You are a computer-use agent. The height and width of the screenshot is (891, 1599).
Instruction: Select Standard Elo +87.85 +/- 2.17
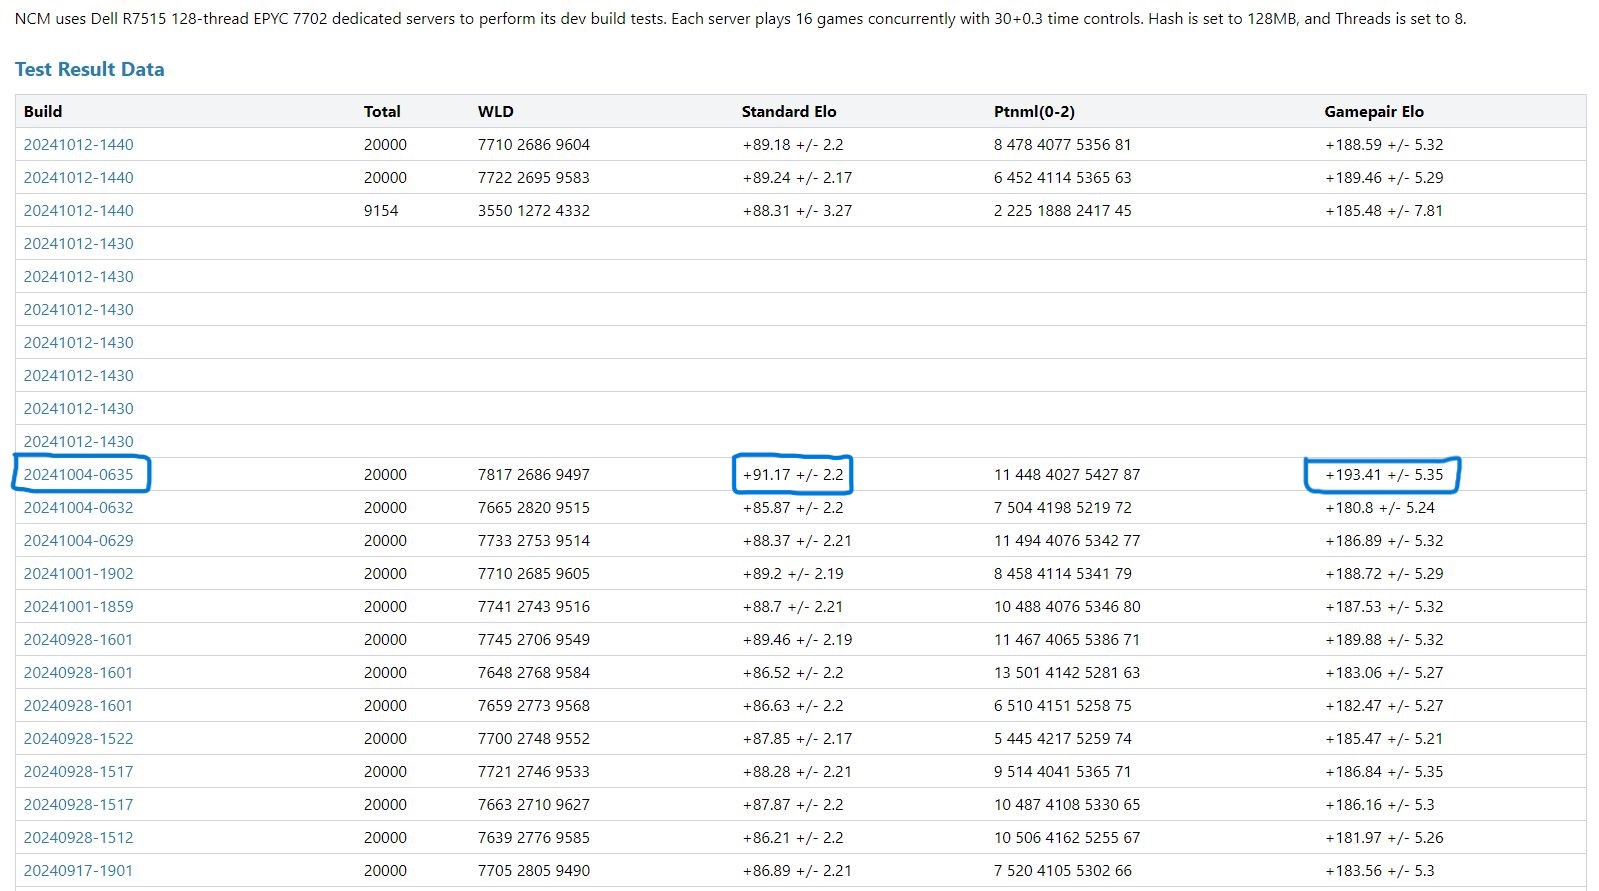click(797, 738)
